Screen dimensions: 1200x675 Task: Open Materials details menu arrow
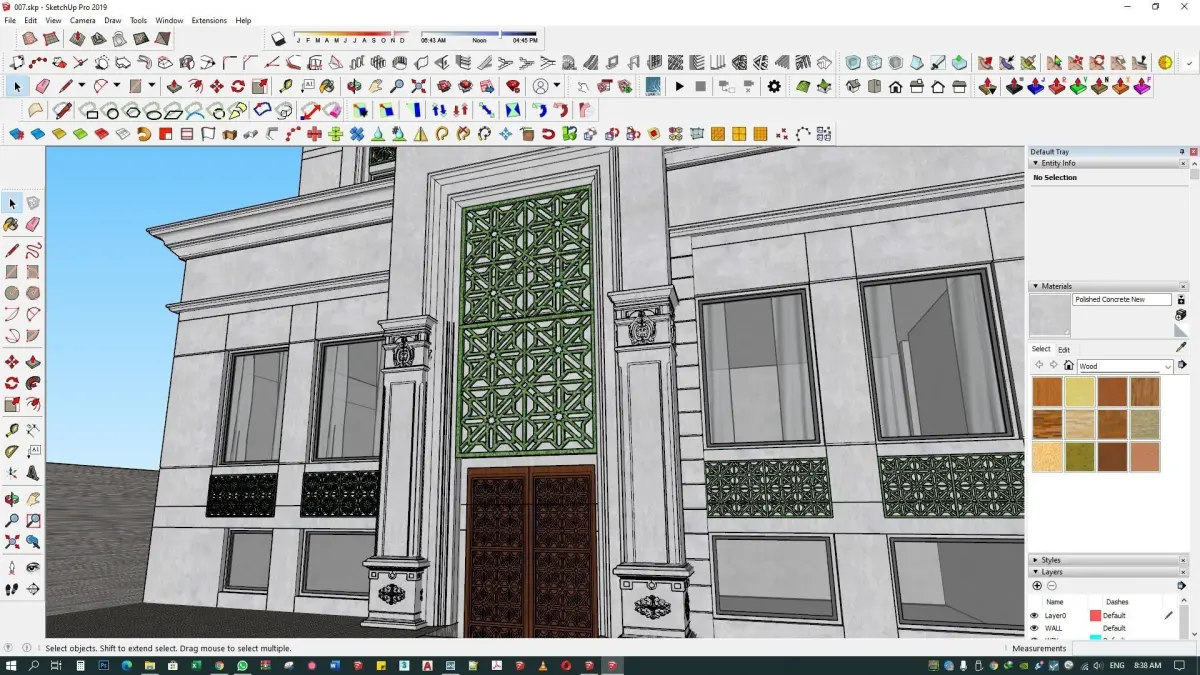[x=1181, y=367]
